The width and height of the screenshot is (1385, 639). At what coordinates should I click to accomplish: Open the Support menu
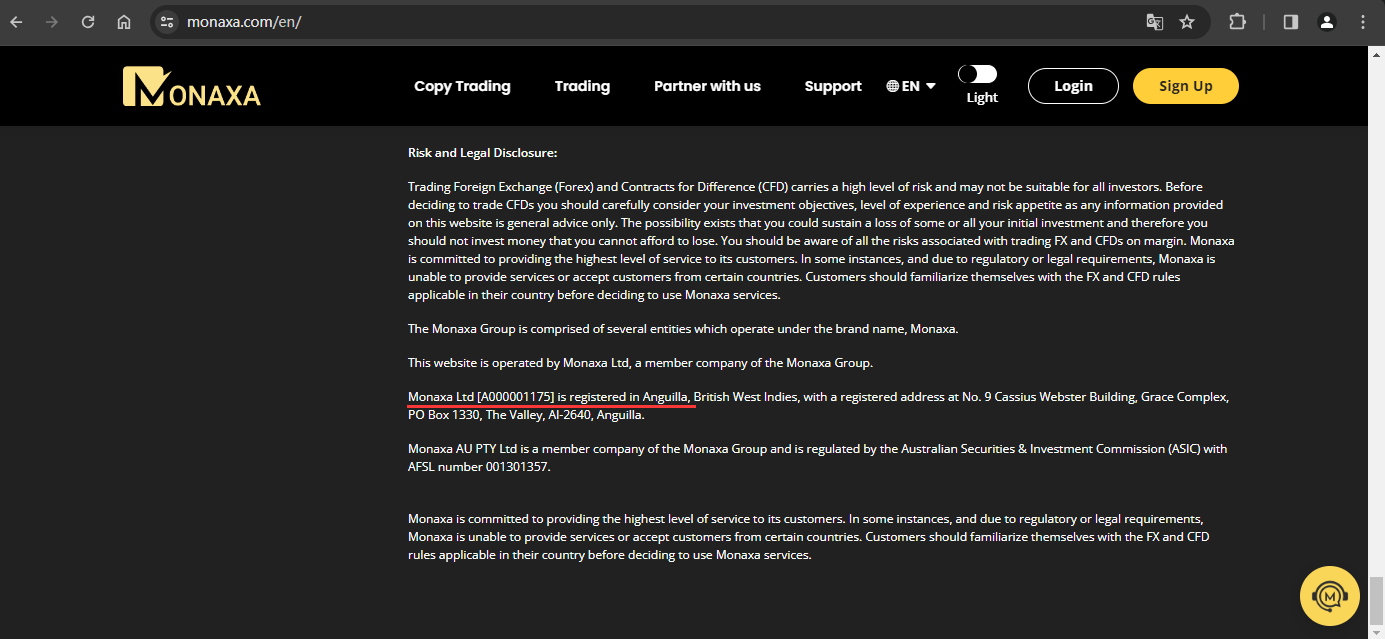[833, 86]
